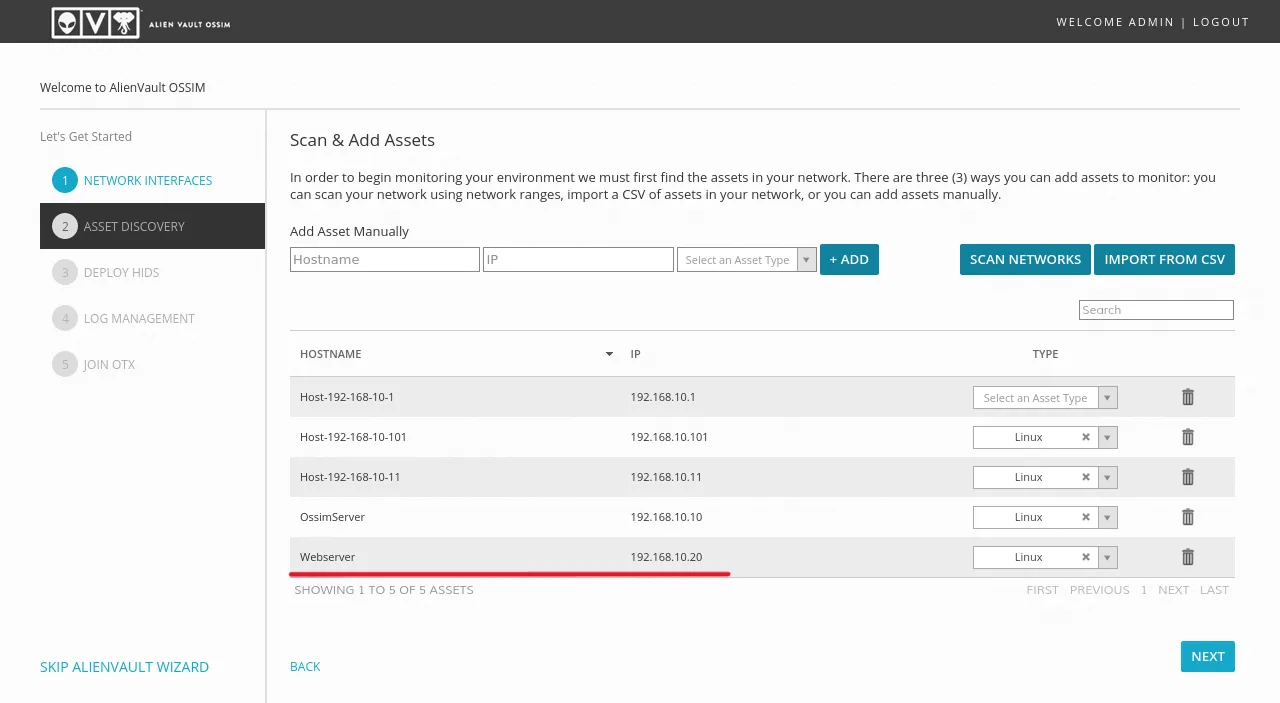Click trash icon for Host-192-168-10-101 row
The height and width of the screenshot is (703, 1280).
point(1187,437)
